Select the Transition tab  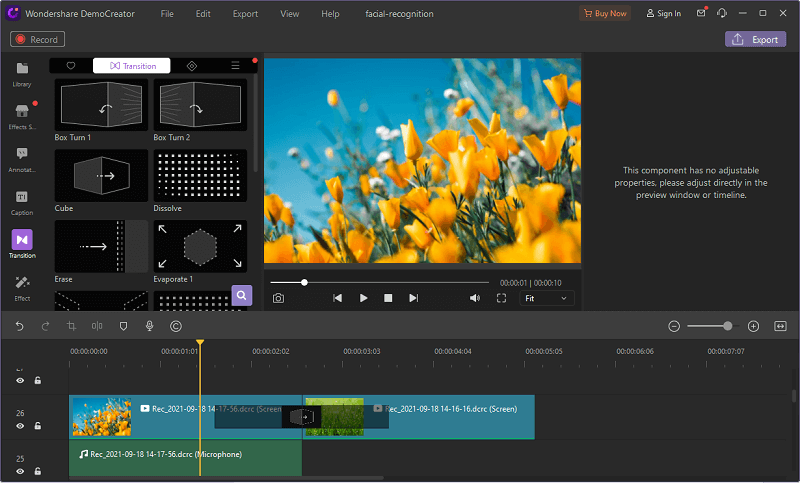tap(132, 66)
